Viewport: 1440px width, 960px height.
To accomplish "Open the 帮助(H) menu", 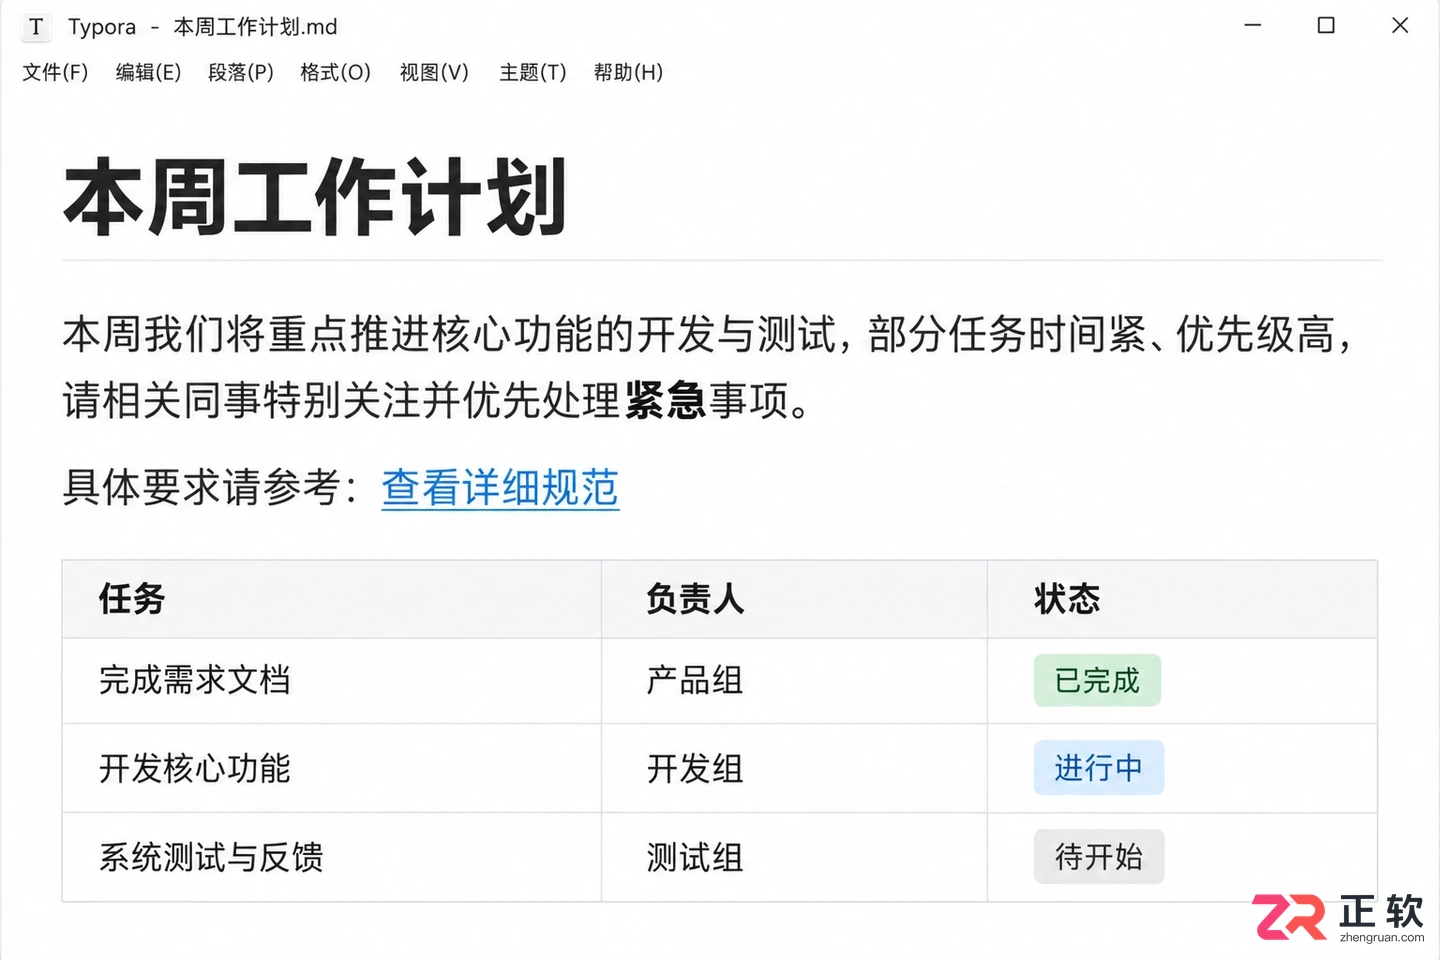I will click(628, 72).
